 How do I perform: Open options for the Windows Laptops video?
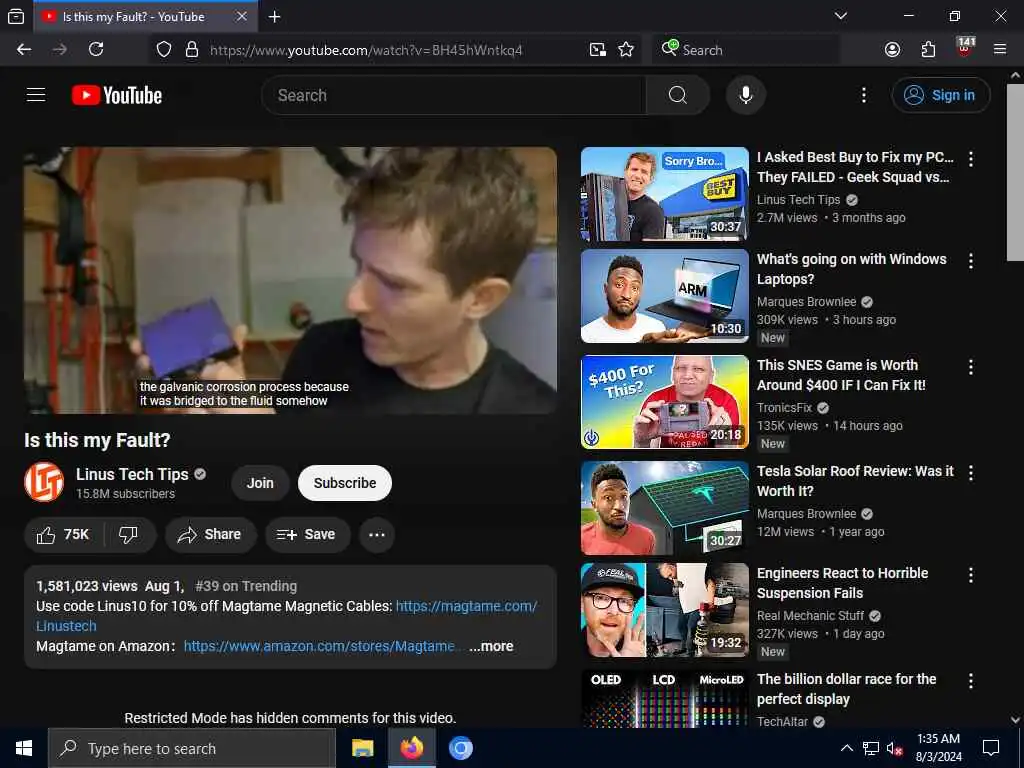pos(971,261)
